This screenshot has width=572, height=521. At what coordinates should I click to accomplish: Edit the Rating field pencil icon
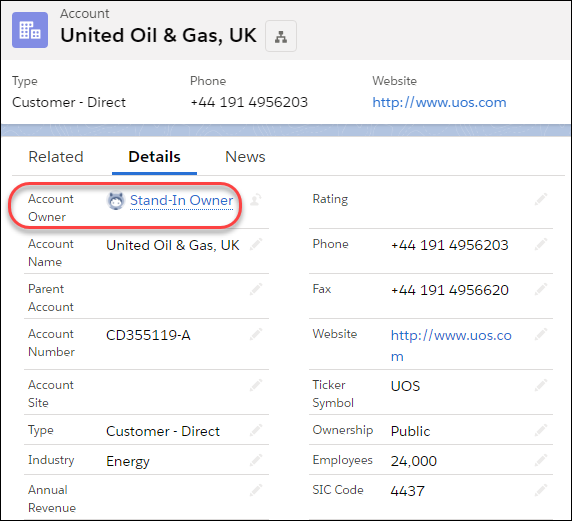point(541,200)
